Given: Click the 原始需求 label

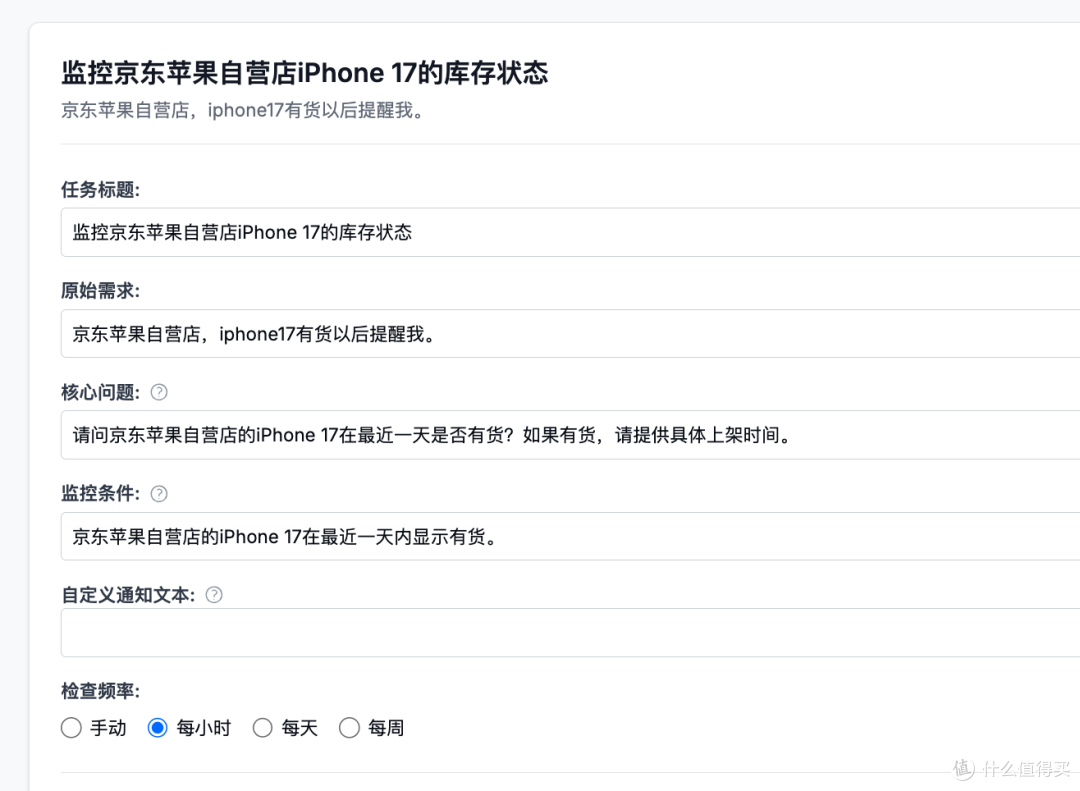Looking at the screenshot, I should 100,291.
